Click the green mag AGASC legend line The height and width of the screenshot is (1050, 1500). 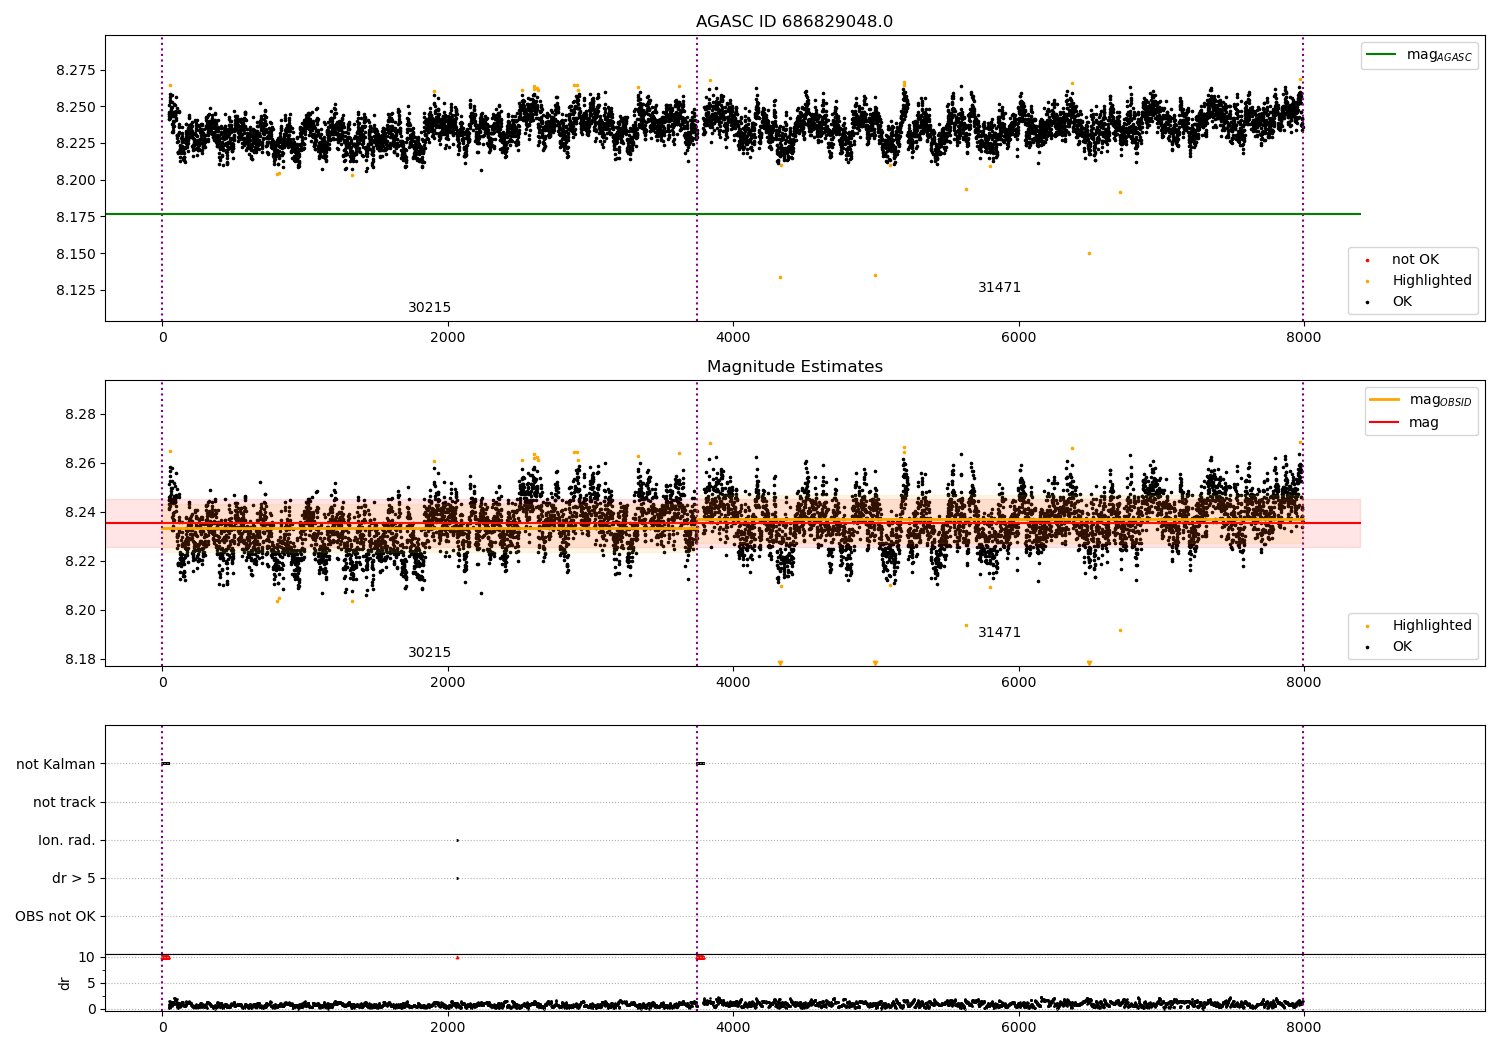[x=1382, y=55]
